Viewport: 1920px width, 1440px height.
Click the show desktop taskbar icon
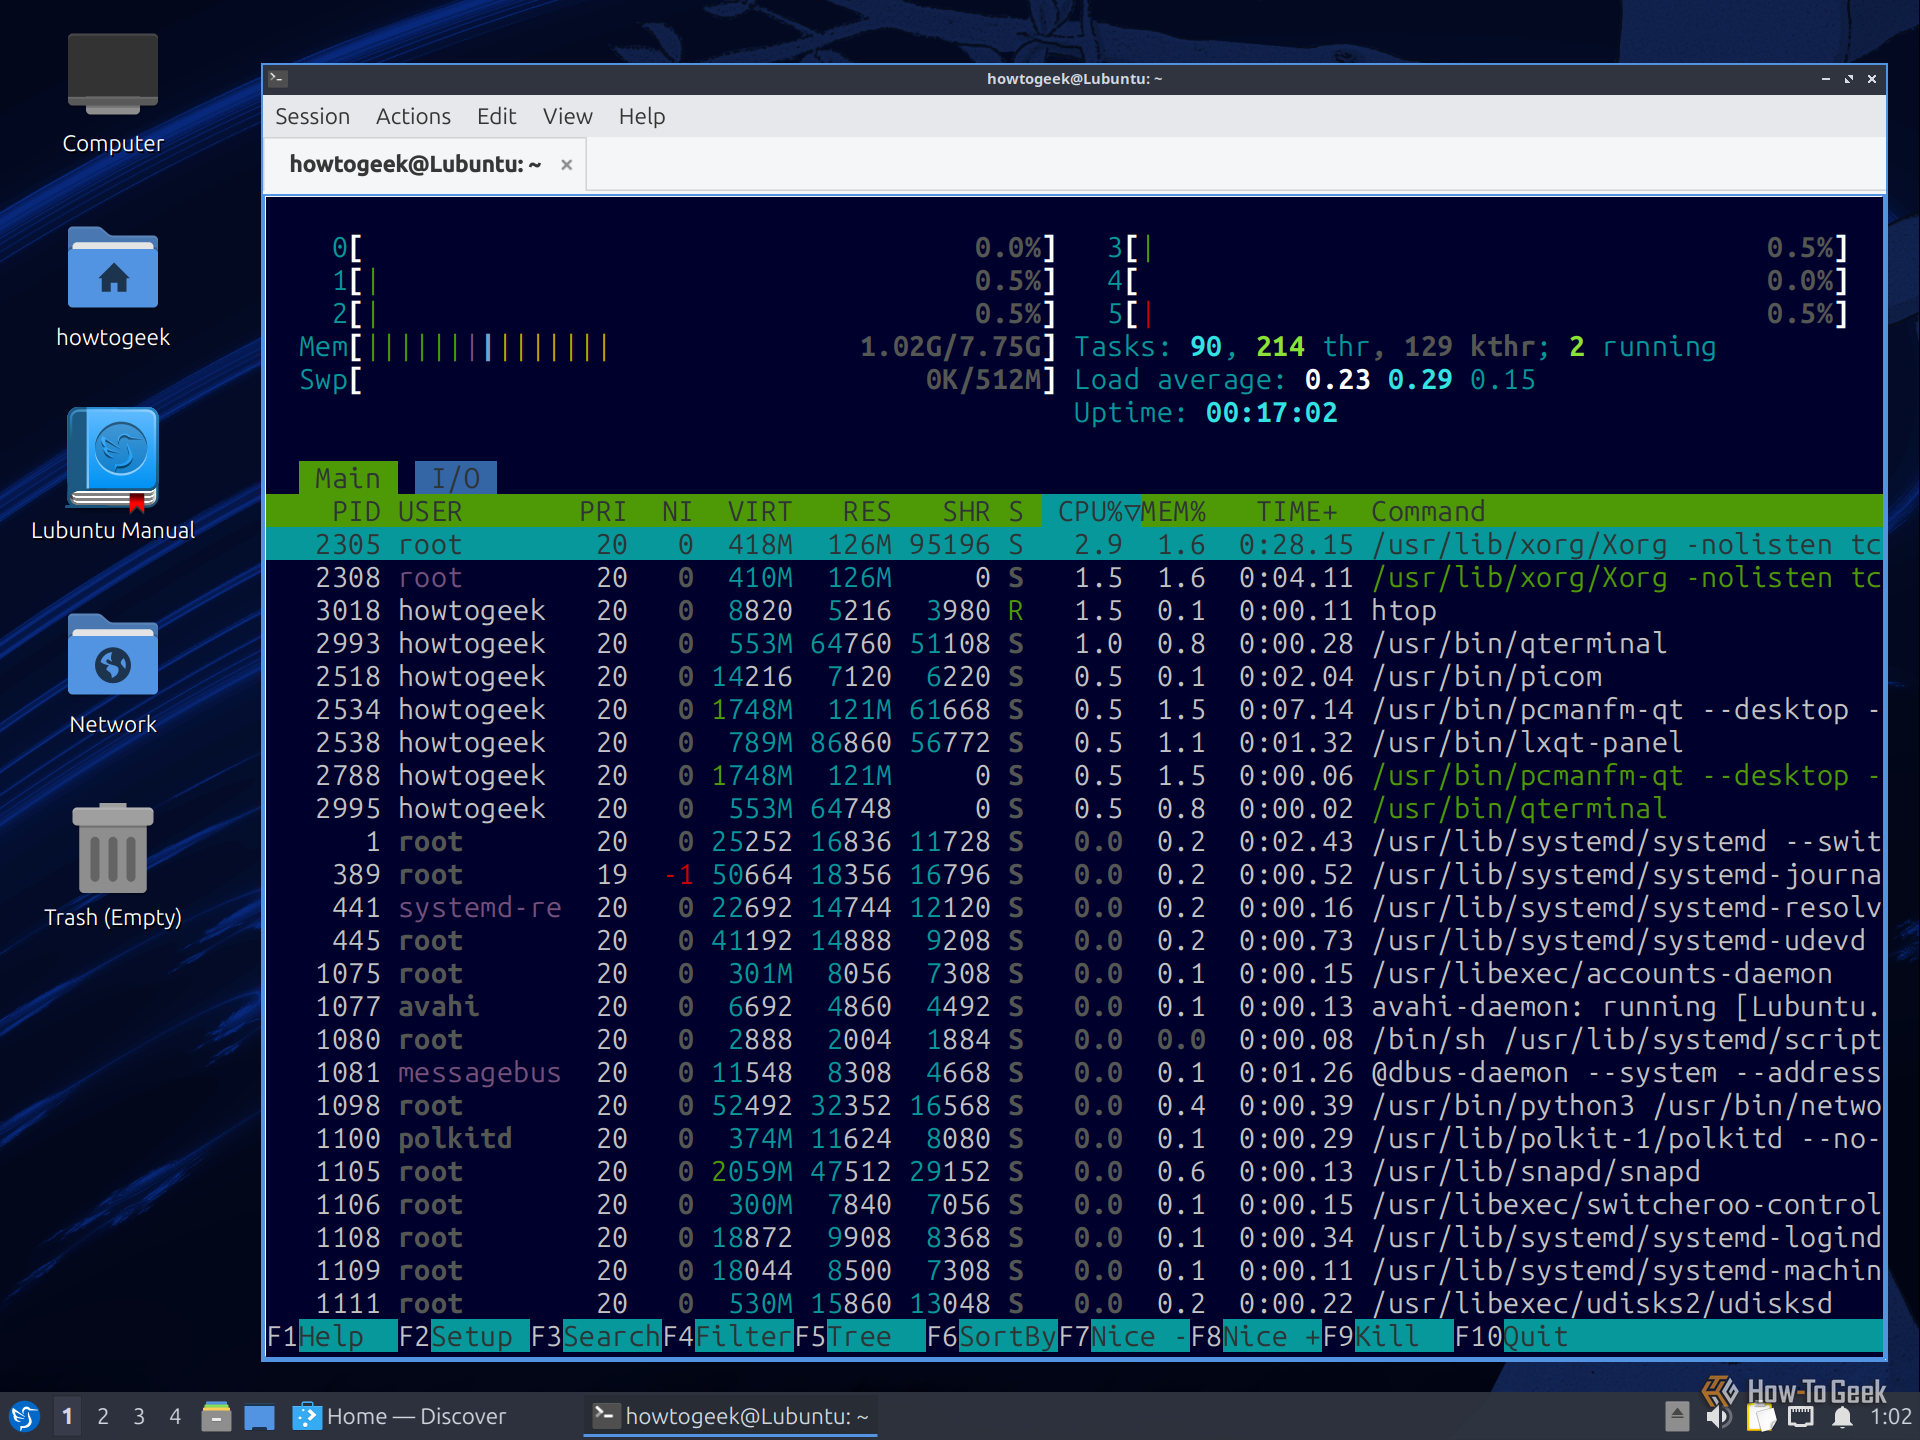click(x=259, y=1416)
